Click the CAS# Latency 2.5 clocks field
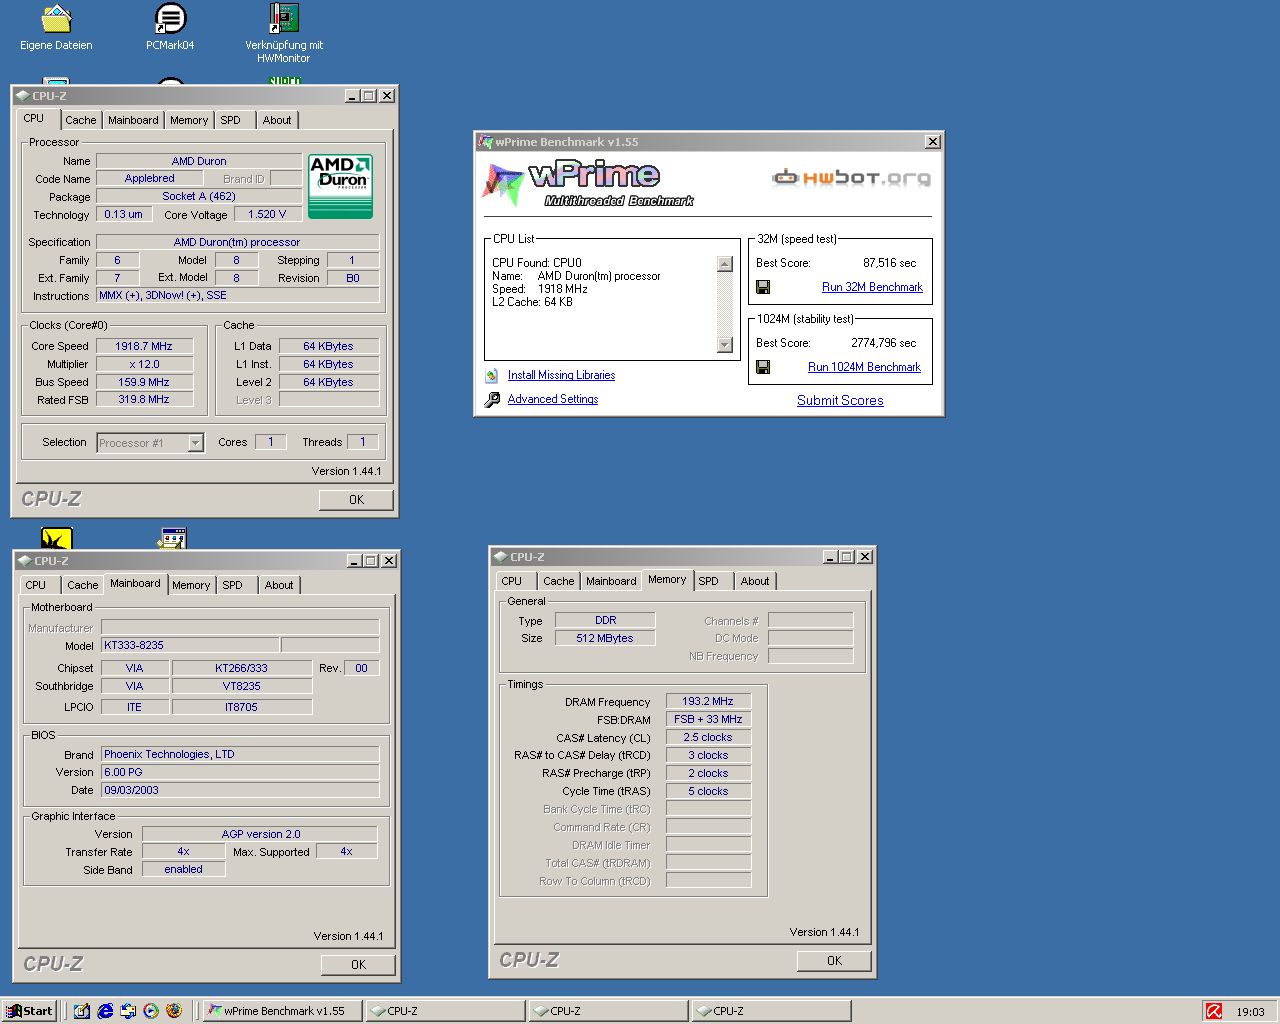Viewport: 1280px width, 1024px height. pos(708,737)
